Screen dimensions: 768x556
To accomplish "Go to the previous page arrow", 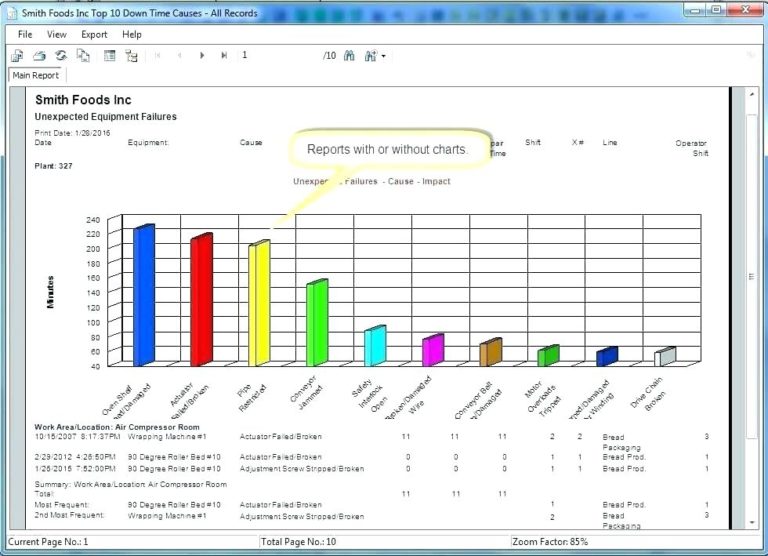I will coord(180,55).
